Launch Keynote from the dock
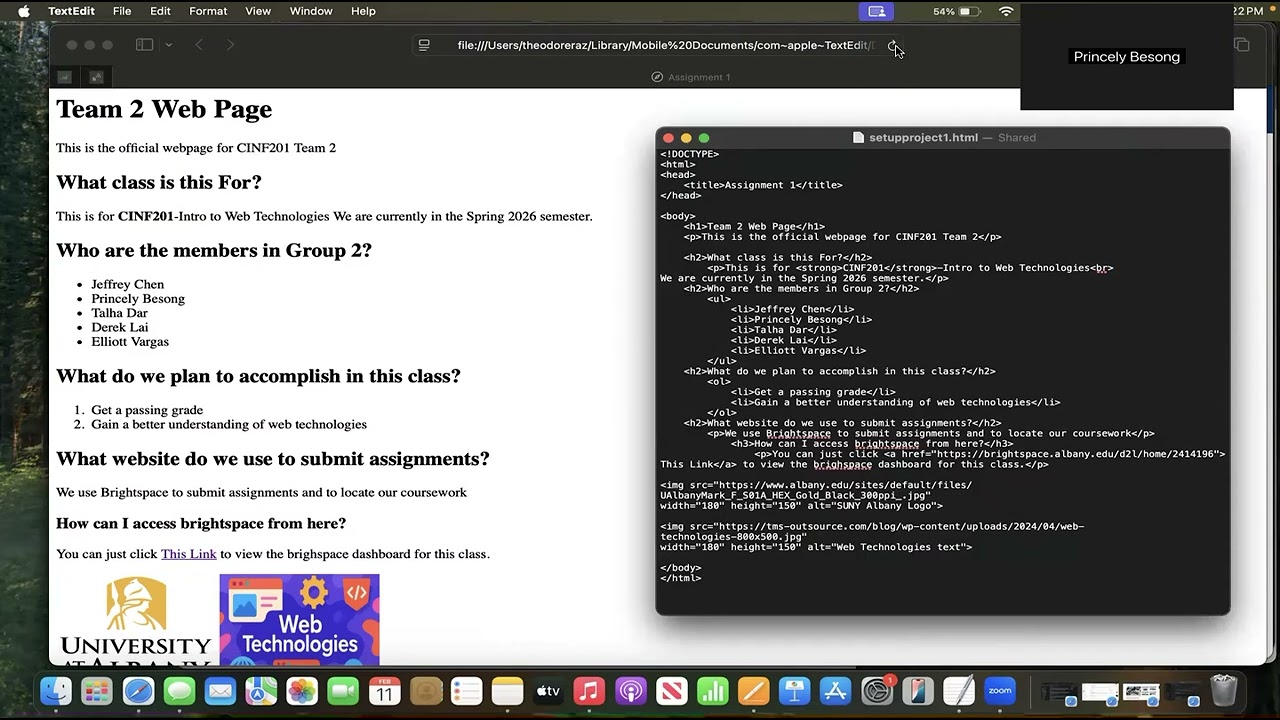 coord(794,691)
